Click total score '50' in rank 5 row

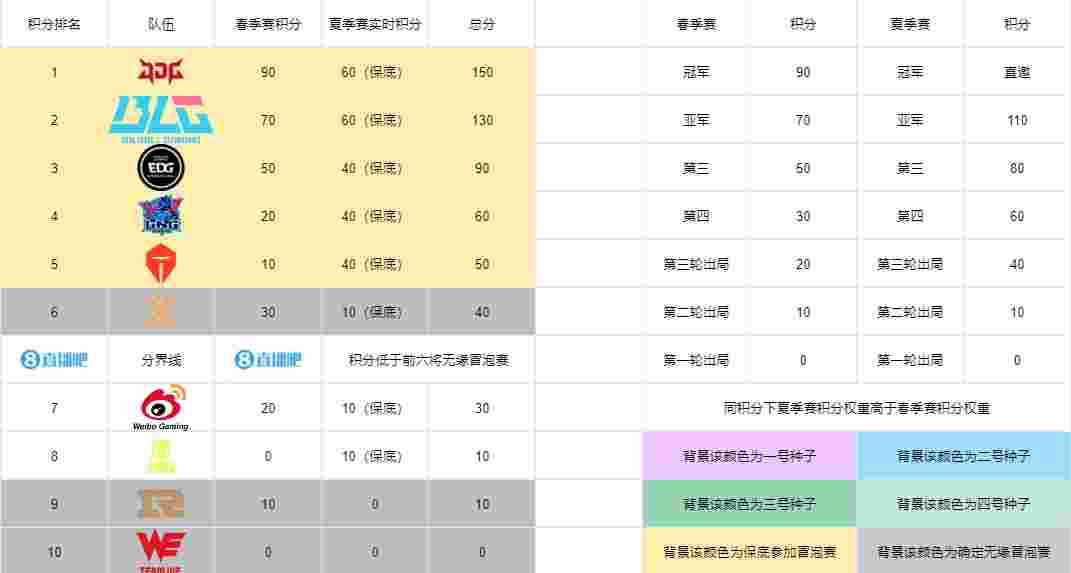coord(482,264)
